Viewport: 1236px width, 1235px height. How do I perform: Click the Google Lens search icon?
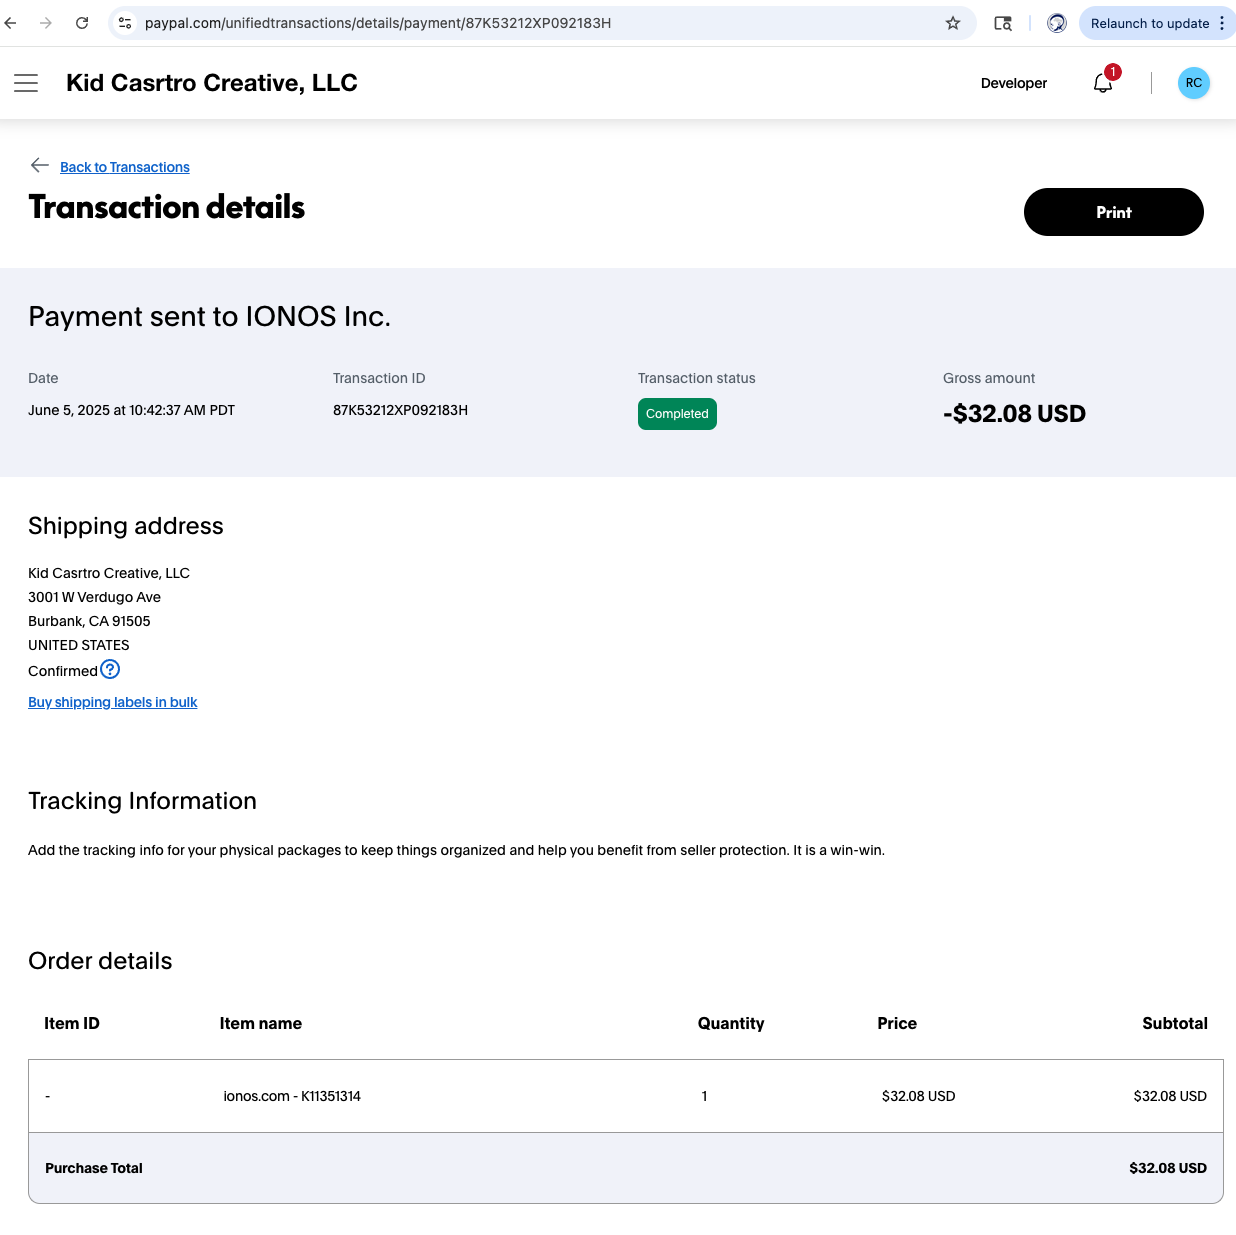[1003, 23]
